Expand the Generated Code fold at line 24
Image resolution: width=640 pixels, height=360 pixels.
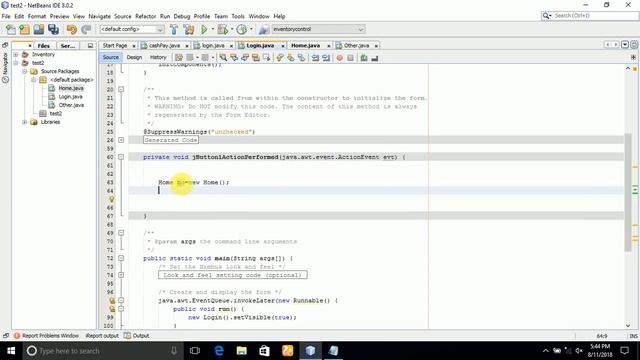tap(121, 140)
